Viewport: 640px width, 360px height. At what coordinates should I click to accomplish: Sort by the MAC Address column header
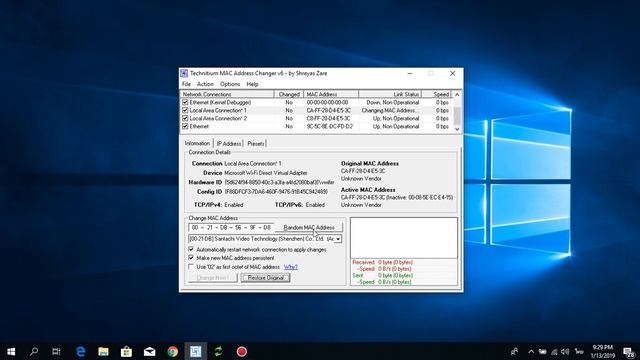click(331, 94)
